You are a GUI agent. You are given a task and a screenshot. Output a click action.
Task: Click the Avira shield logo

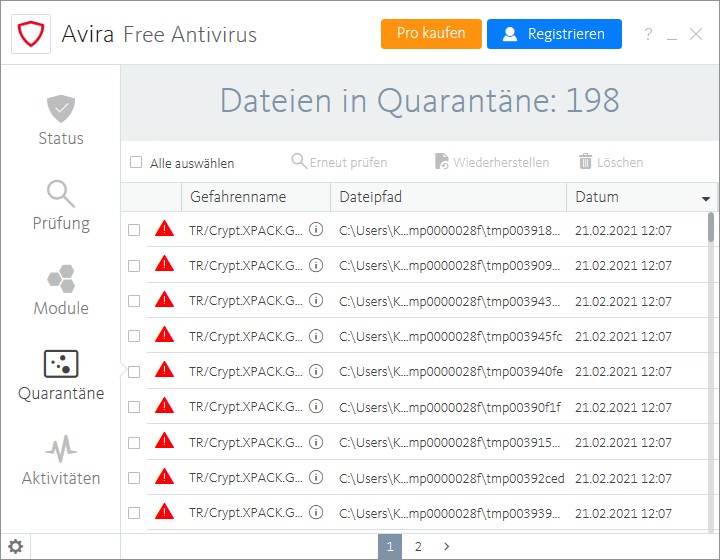tap(31, 34)
